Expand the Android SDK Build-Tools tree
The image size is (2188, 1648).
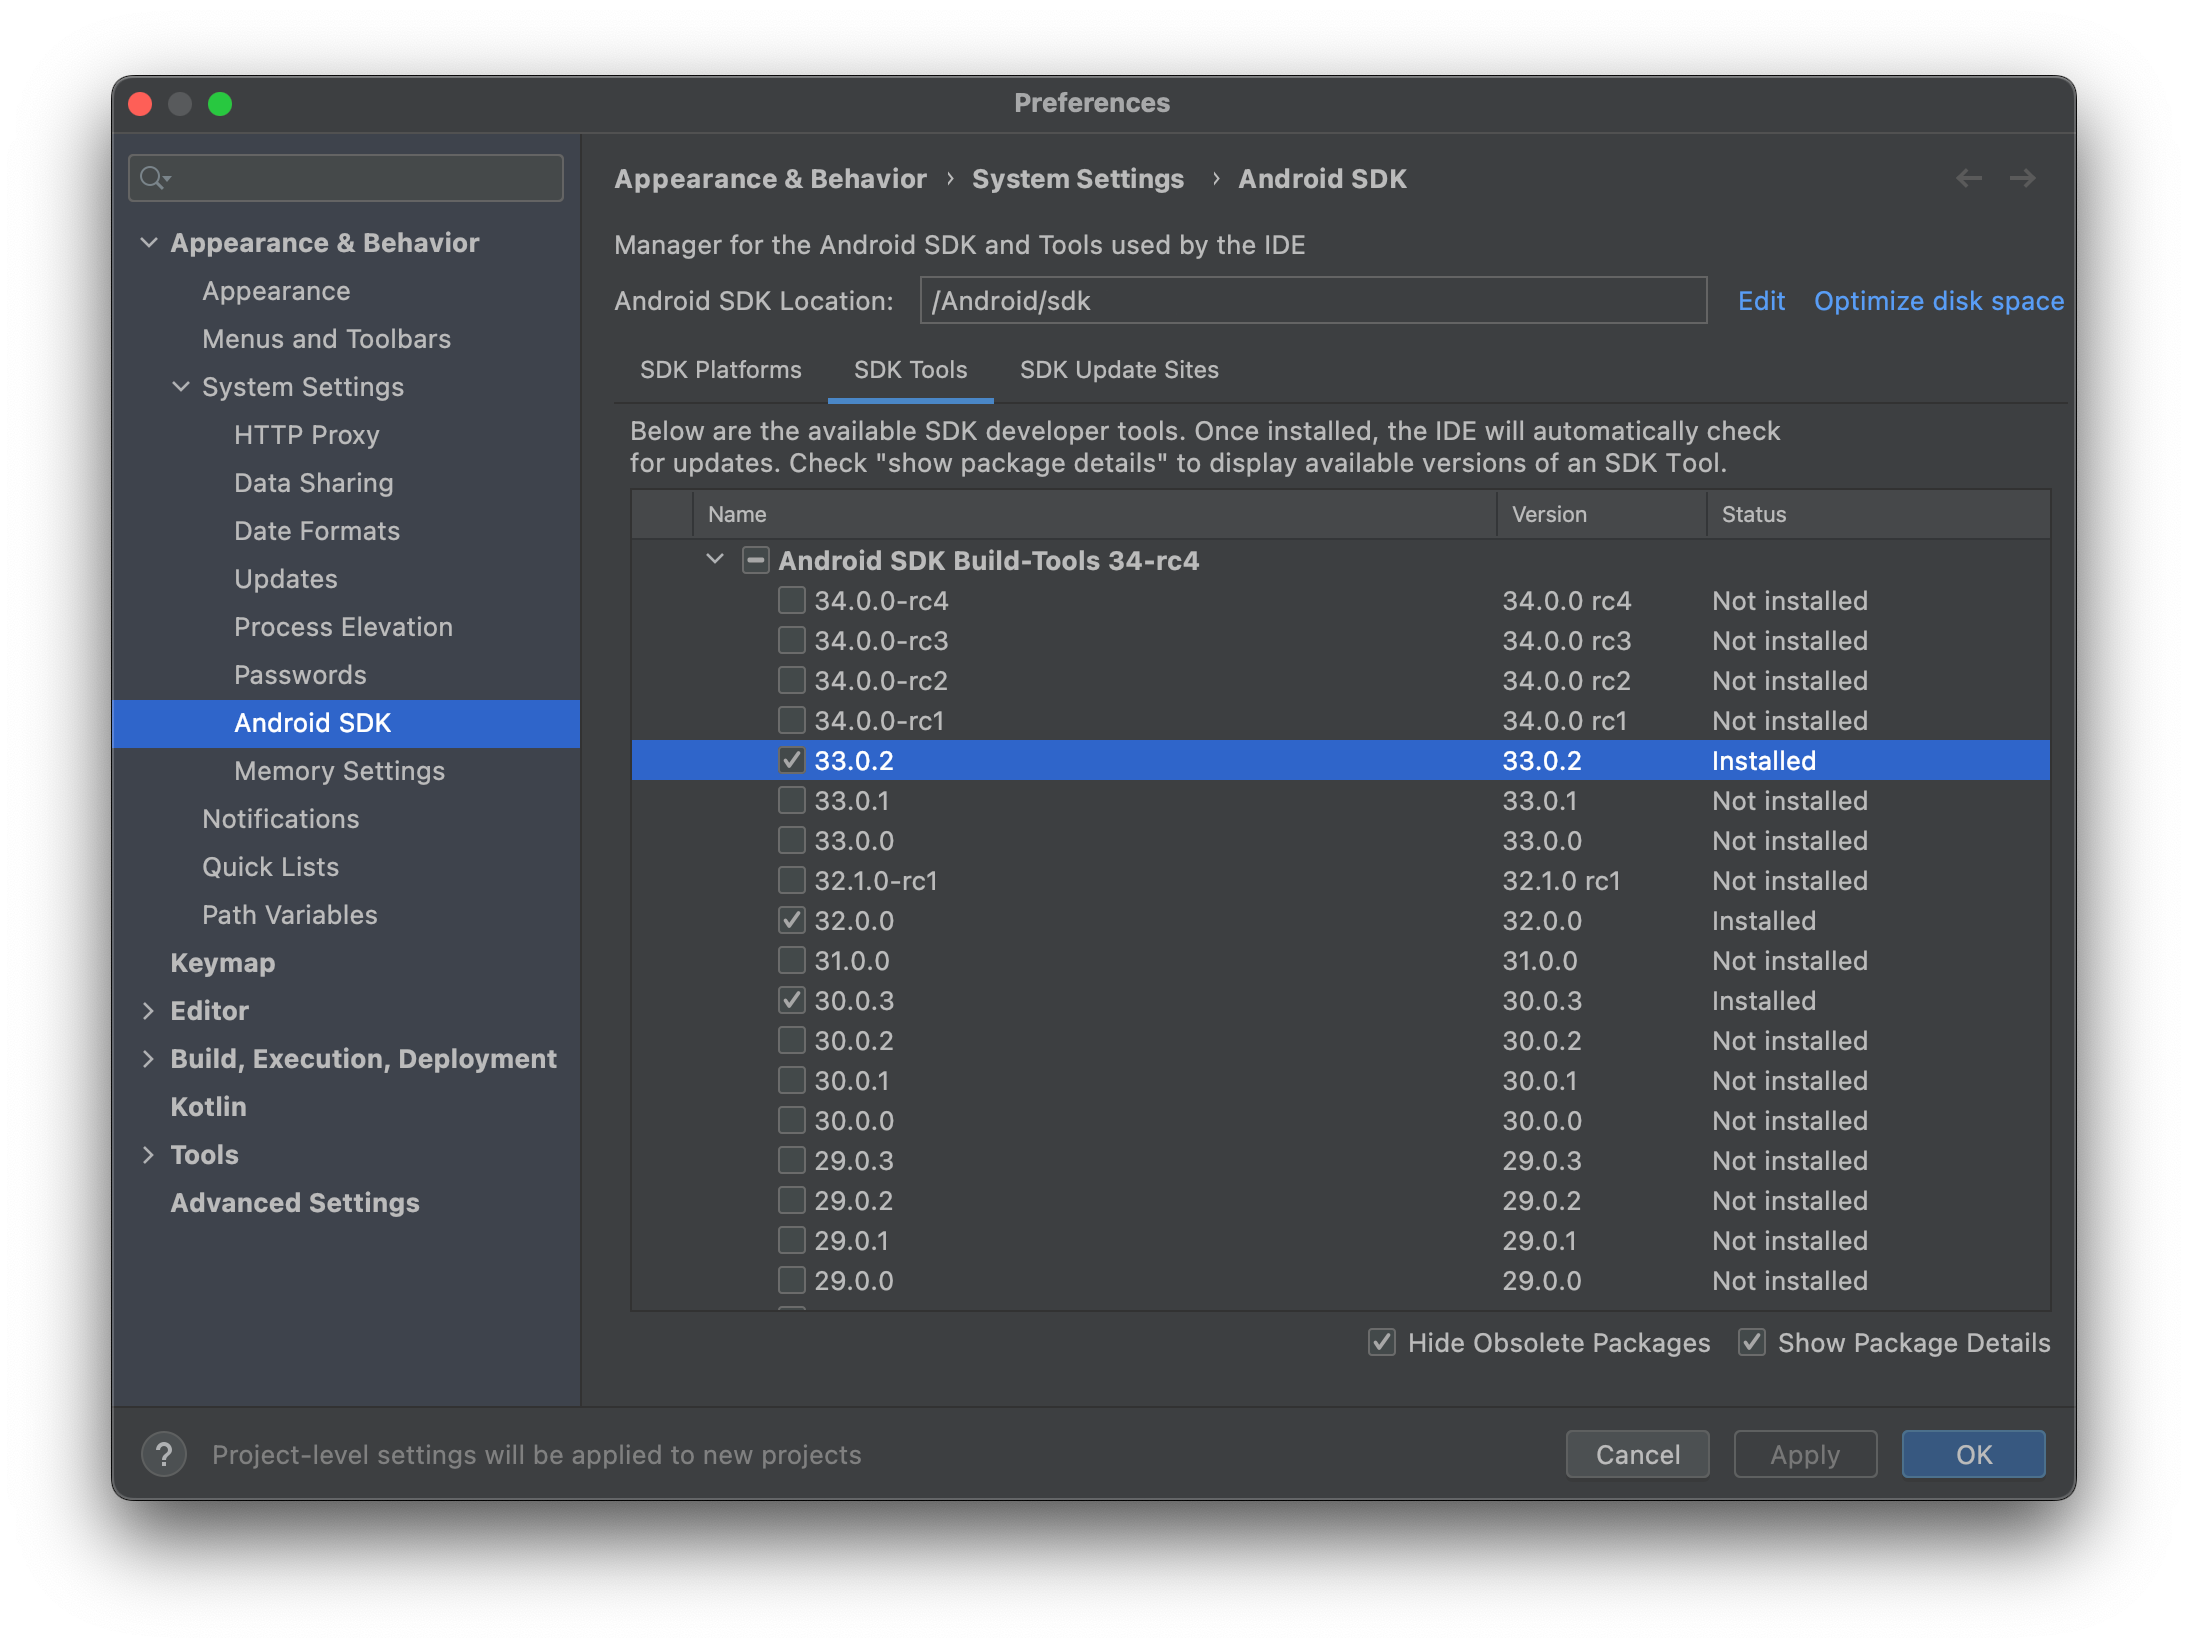(x=717, y=561)
